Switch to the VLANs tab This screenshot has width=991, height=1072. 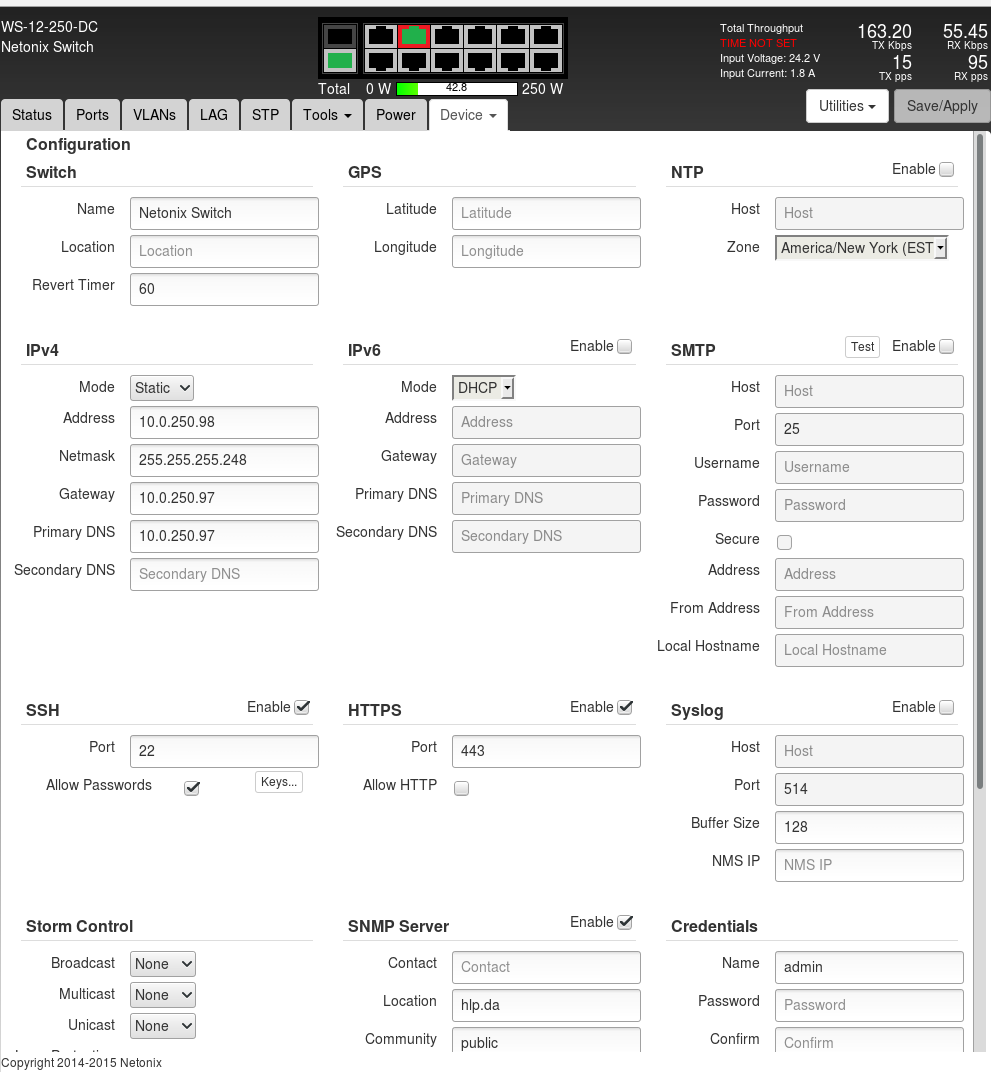click(154, 115)
